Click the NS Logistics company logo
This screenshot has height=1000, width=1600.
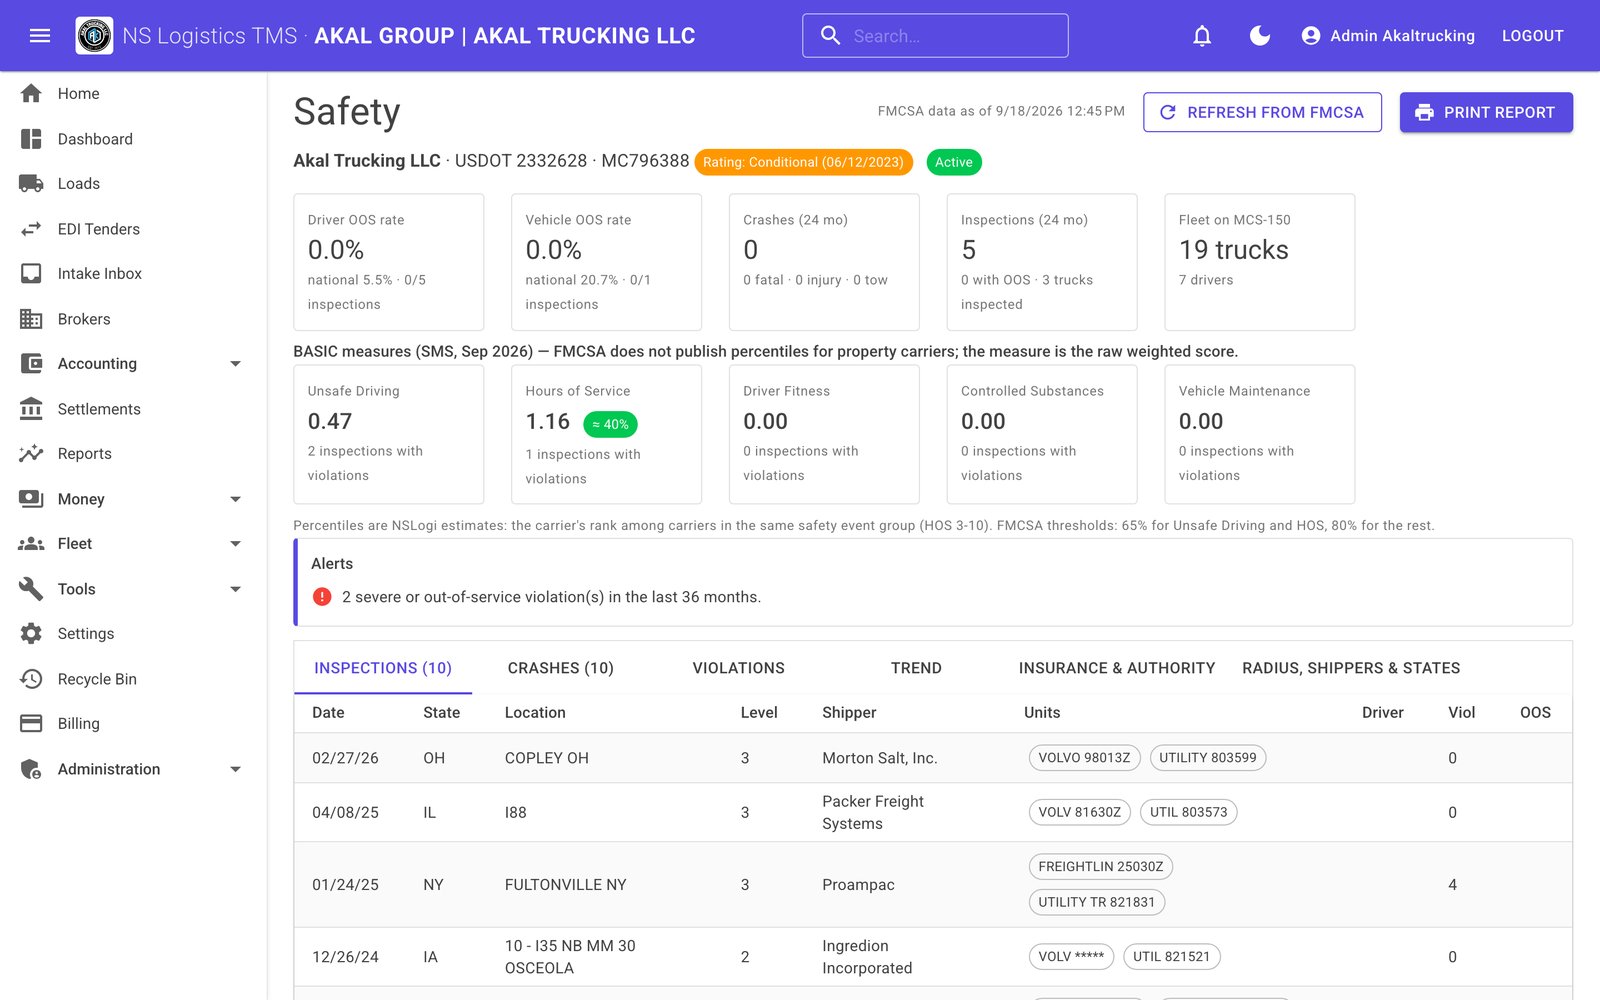coord(94,36)
